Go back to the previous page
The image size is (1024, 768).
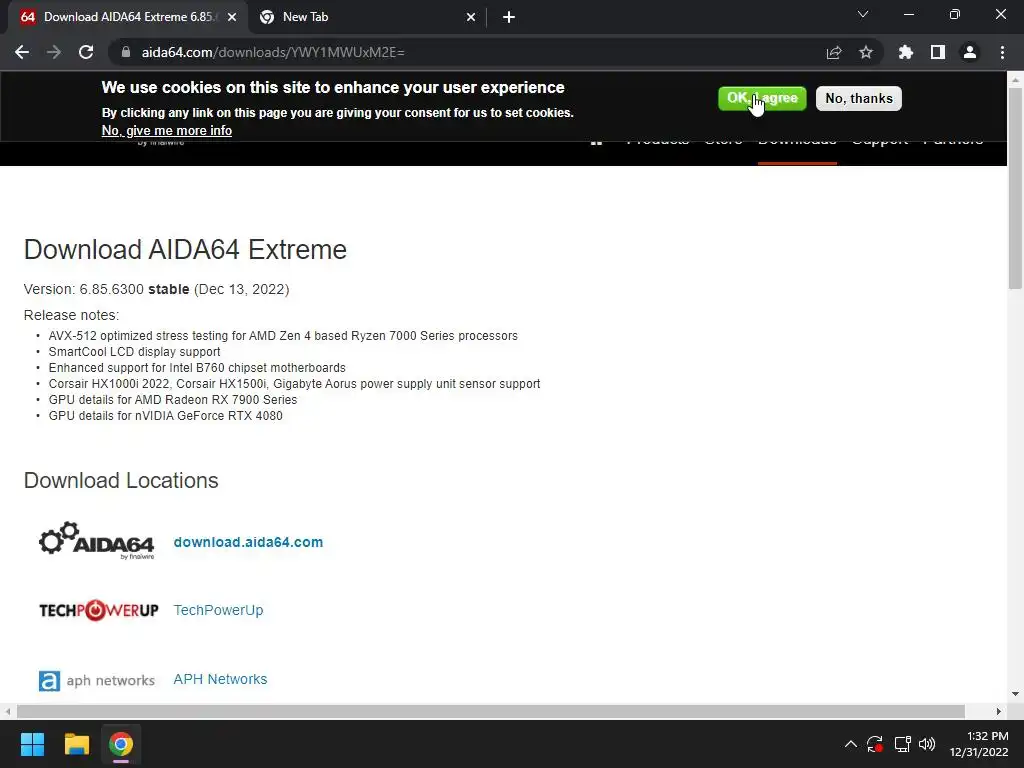22,52
